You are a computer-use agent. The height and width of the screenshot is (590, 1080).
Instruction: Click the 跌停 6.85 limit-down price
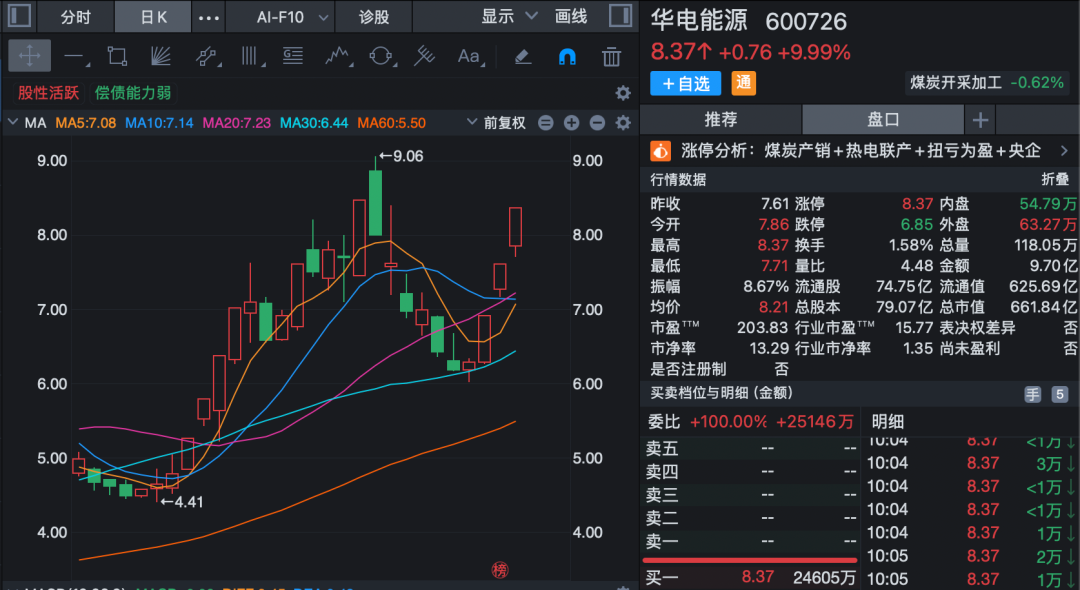point(917,224)
